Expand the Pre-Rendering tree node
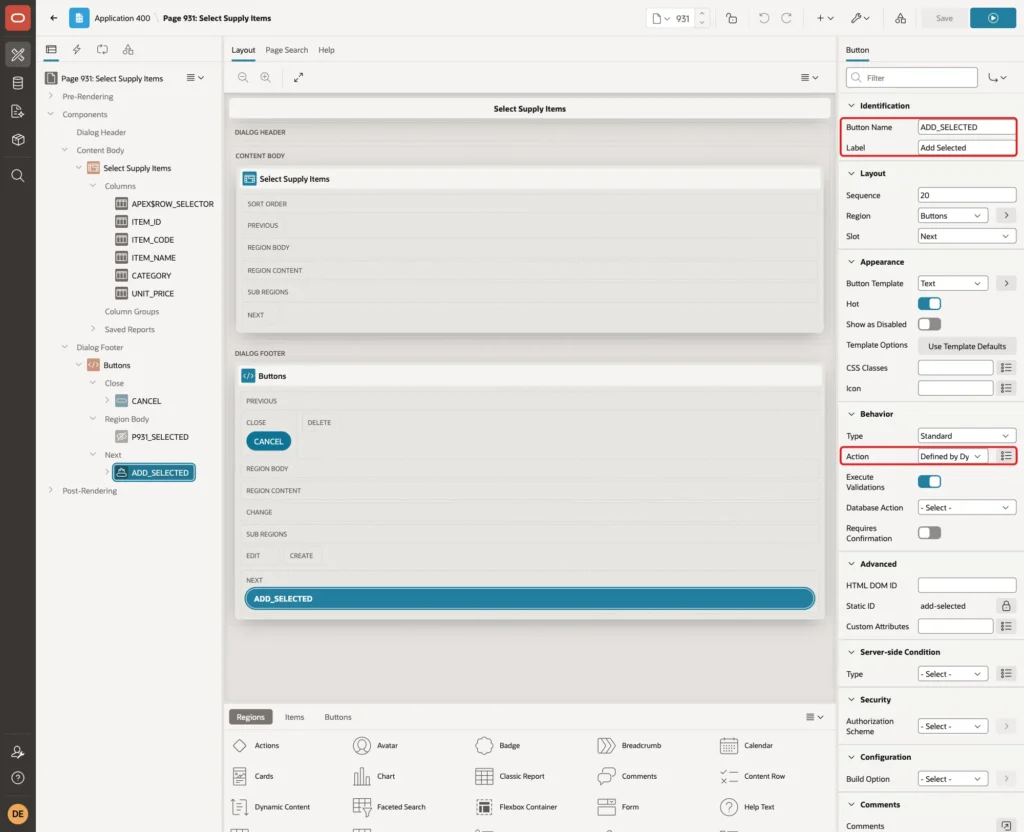The image size is (1024, 832). (50, 96)
